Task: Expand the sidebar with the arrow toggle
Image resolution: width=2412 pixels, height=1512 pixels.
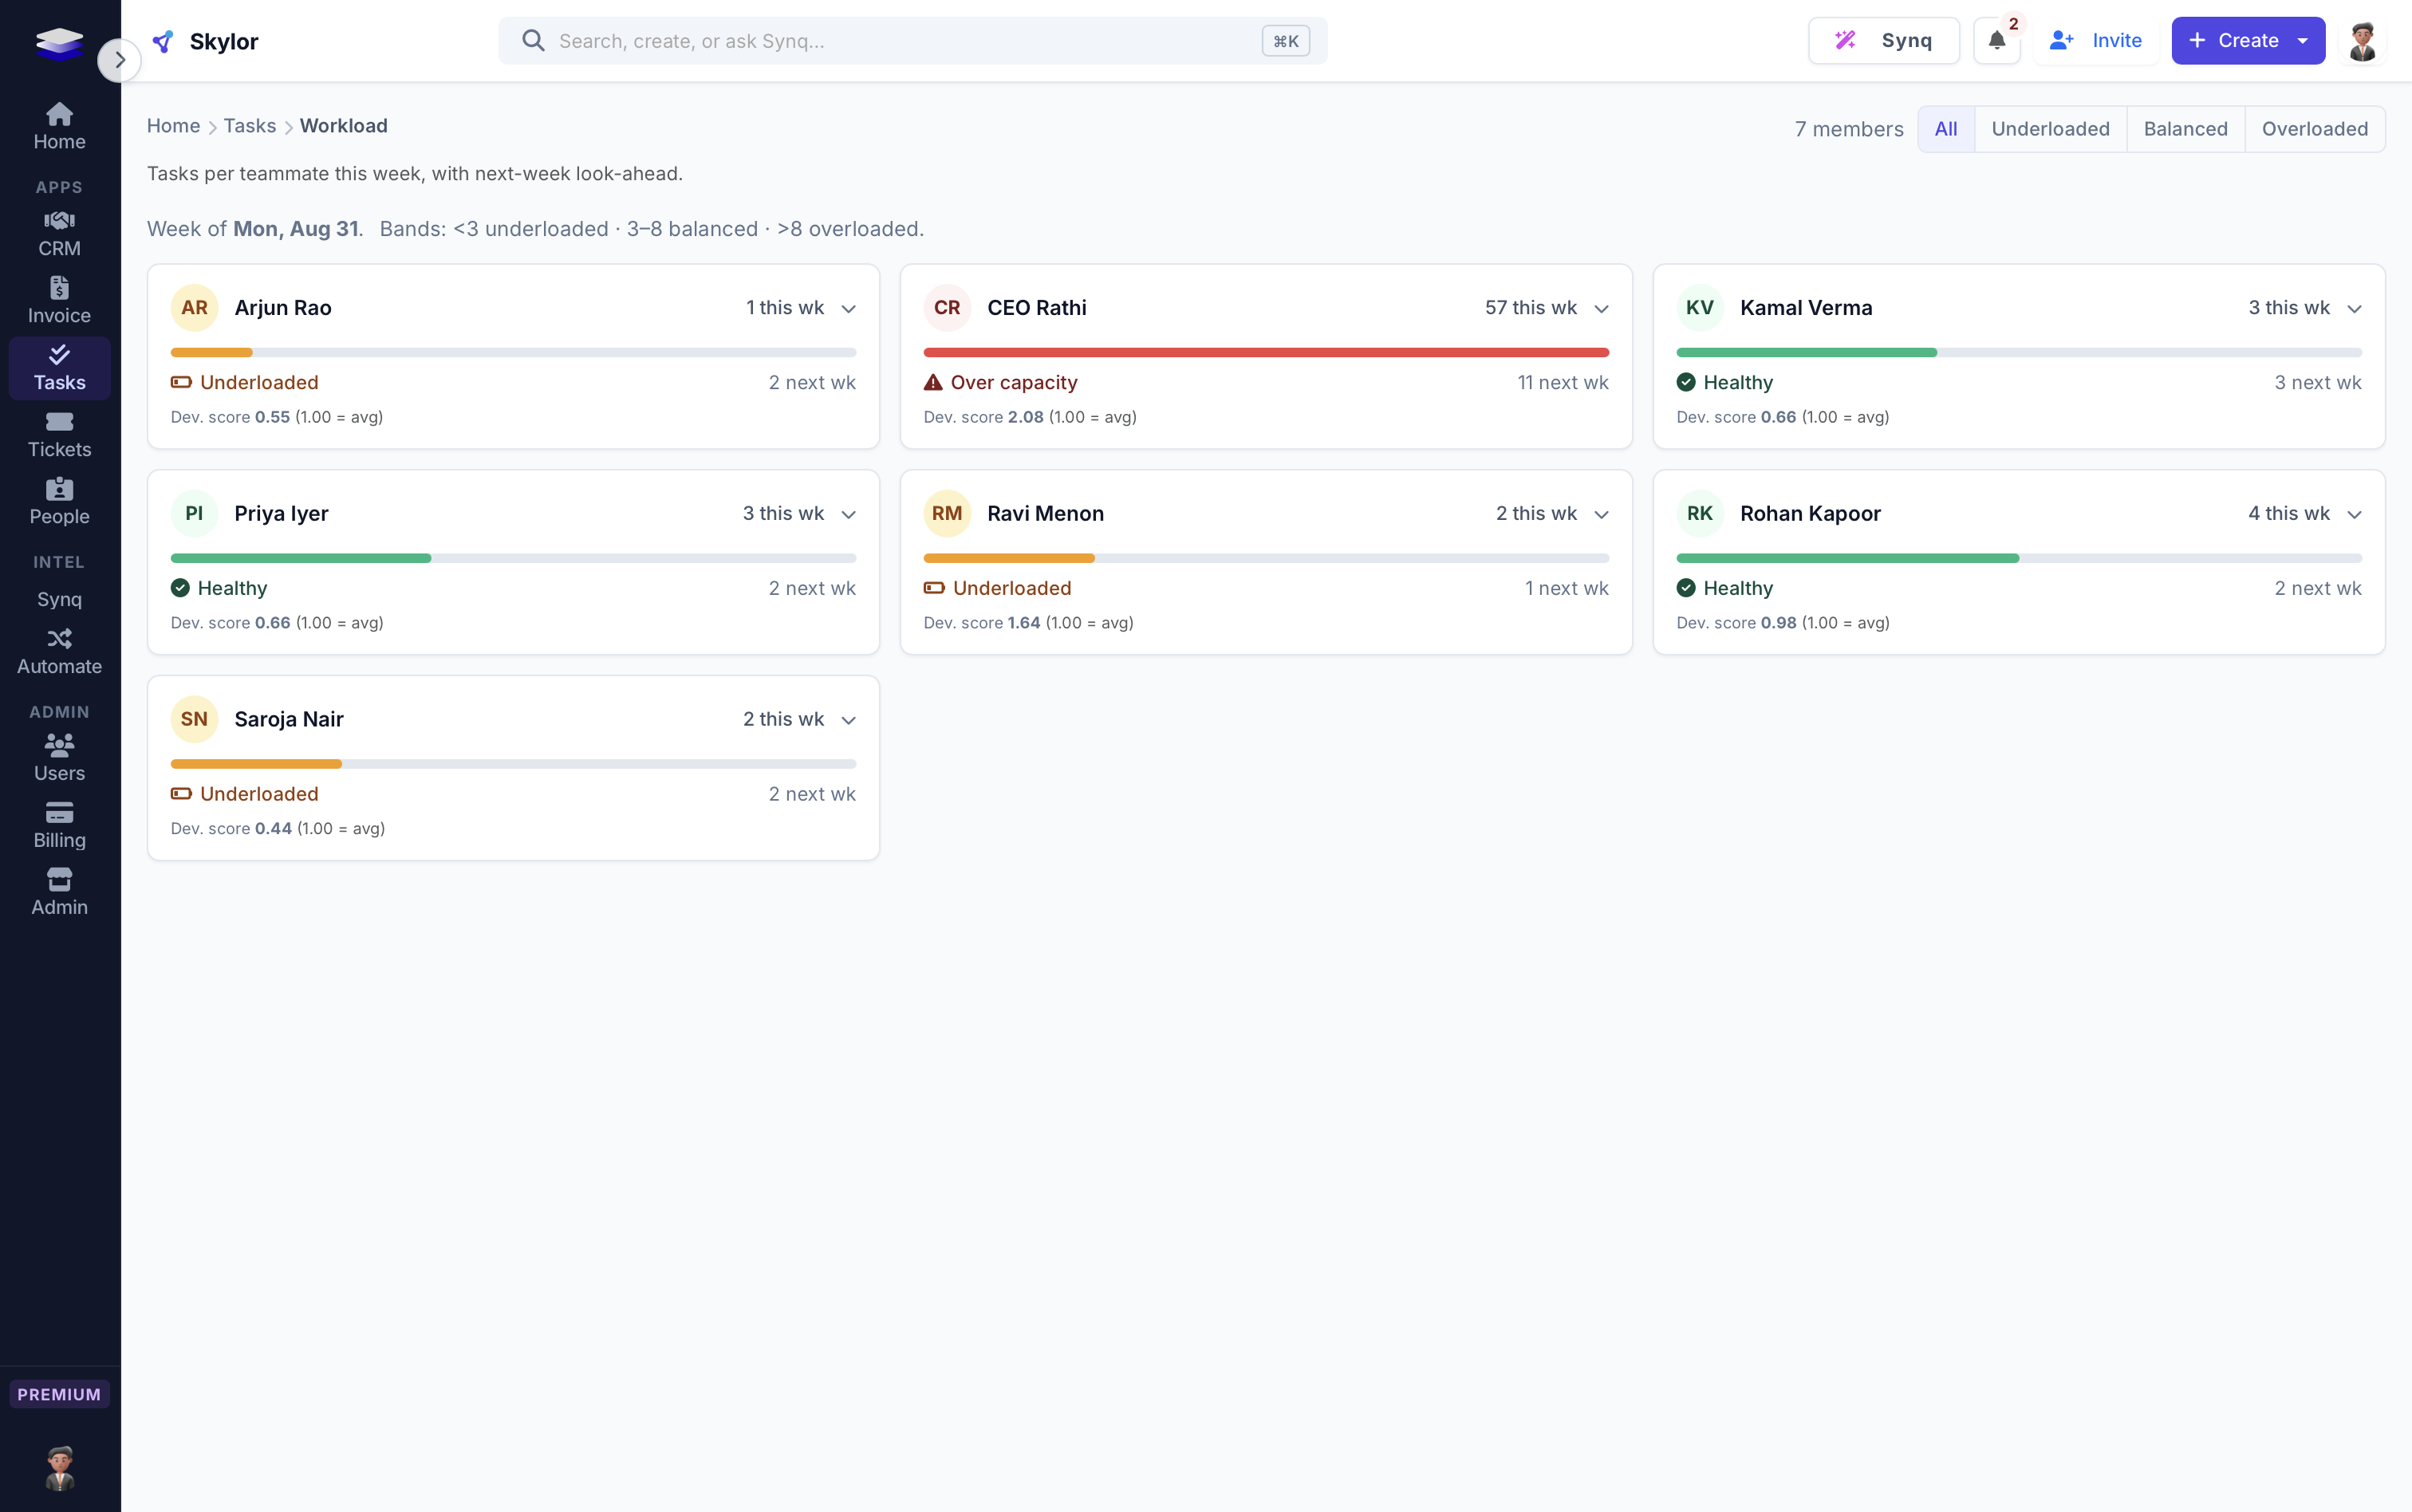Action: tap(119, 60)
